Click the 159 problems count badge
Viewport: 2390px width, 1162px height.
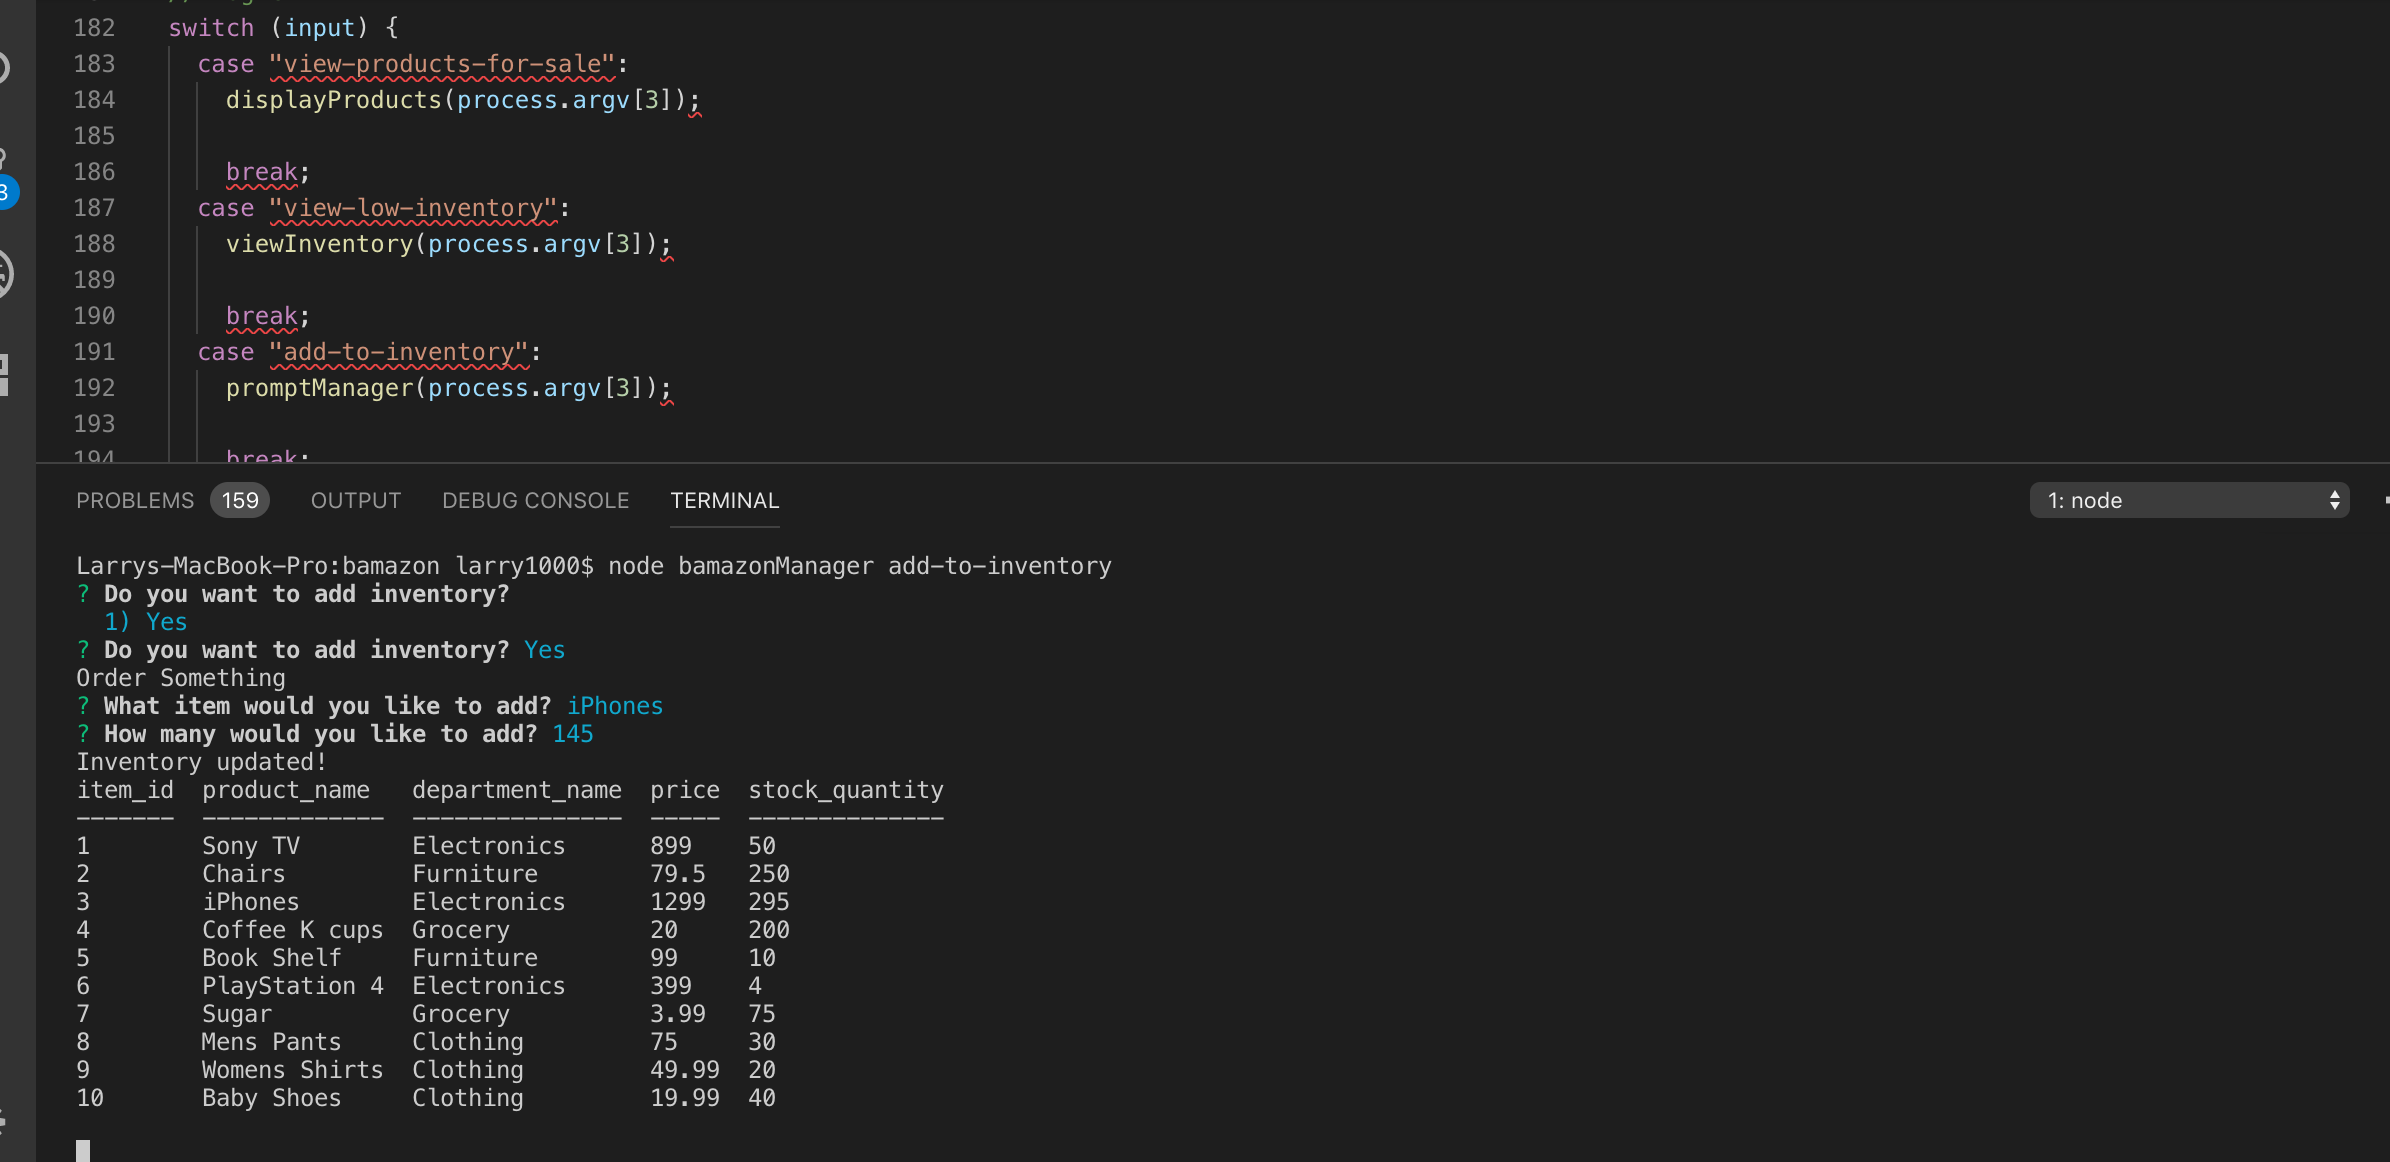tap(240, 500)
